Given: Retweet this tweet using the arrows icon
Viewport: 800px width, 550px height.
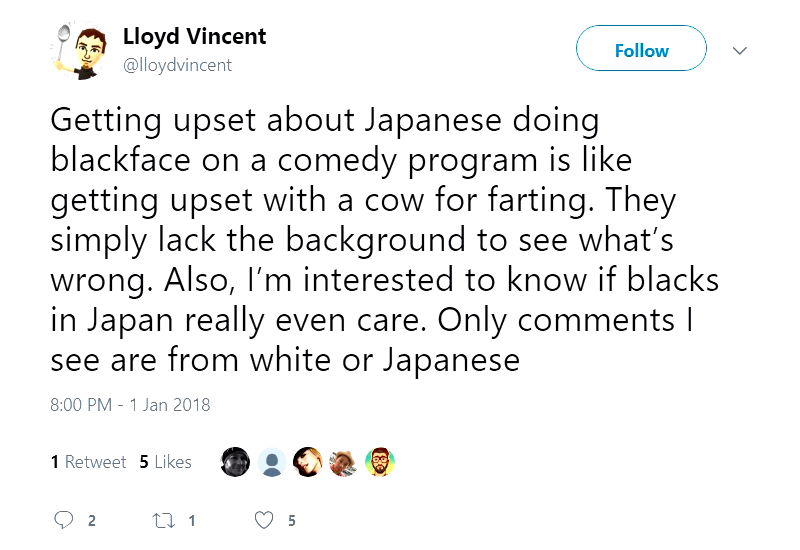Looking at the screenshot, I should coord(162,520).
